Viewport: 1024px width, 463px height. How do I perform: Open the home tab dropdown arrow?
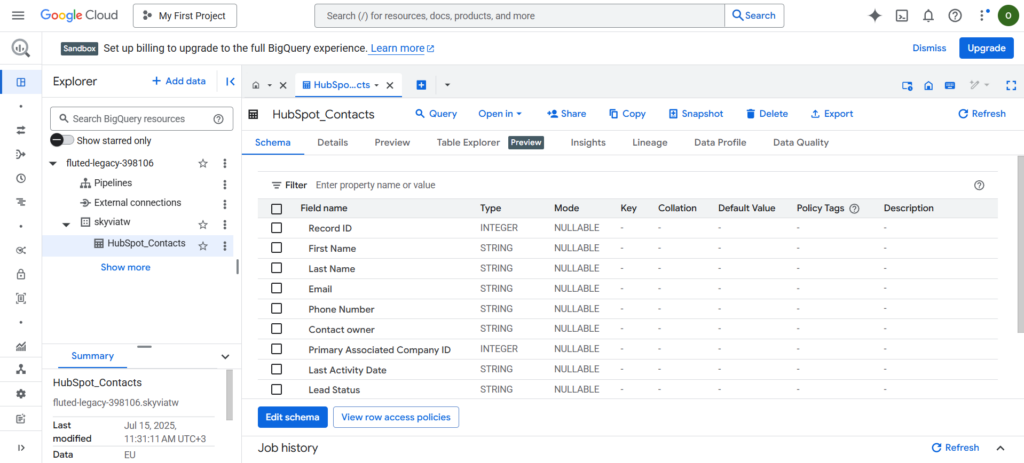pyautogui.click(x=269, y=86)
